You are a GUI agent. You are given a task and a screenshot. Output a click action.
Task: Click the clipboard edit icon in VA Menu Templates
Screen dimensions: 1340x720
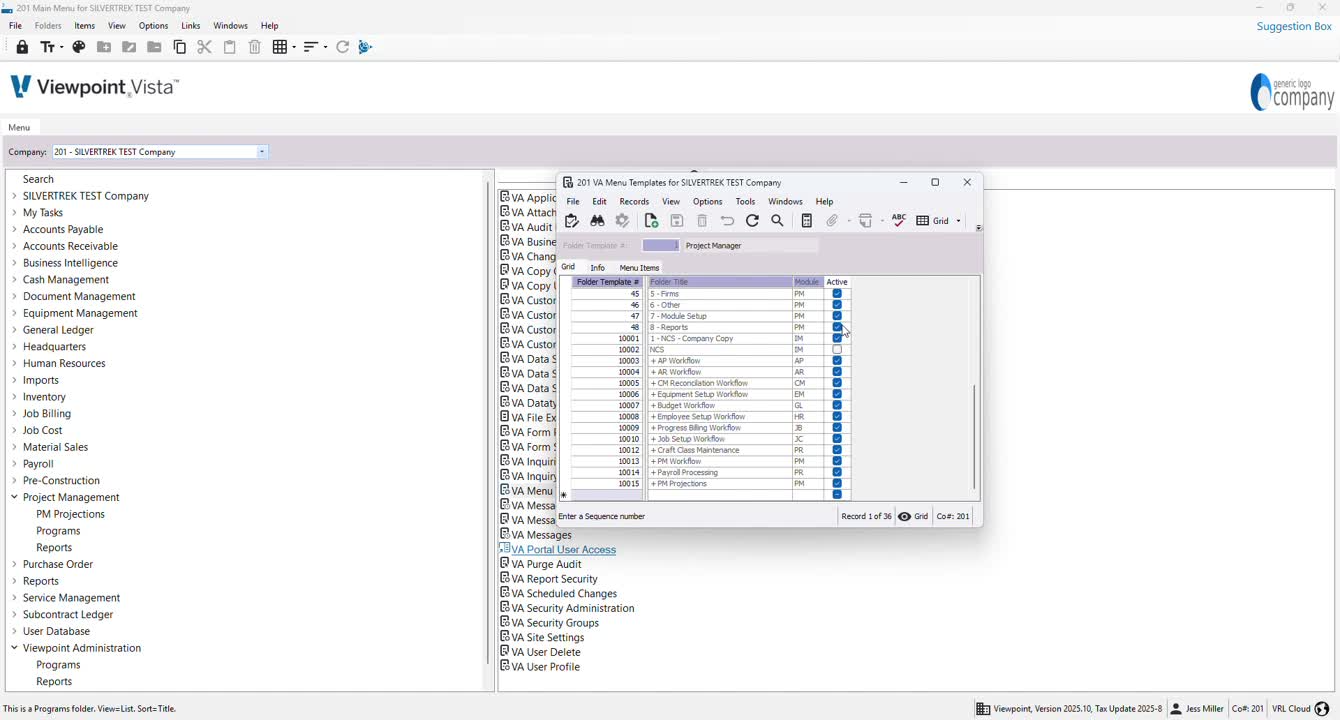(x=572, y=221)
